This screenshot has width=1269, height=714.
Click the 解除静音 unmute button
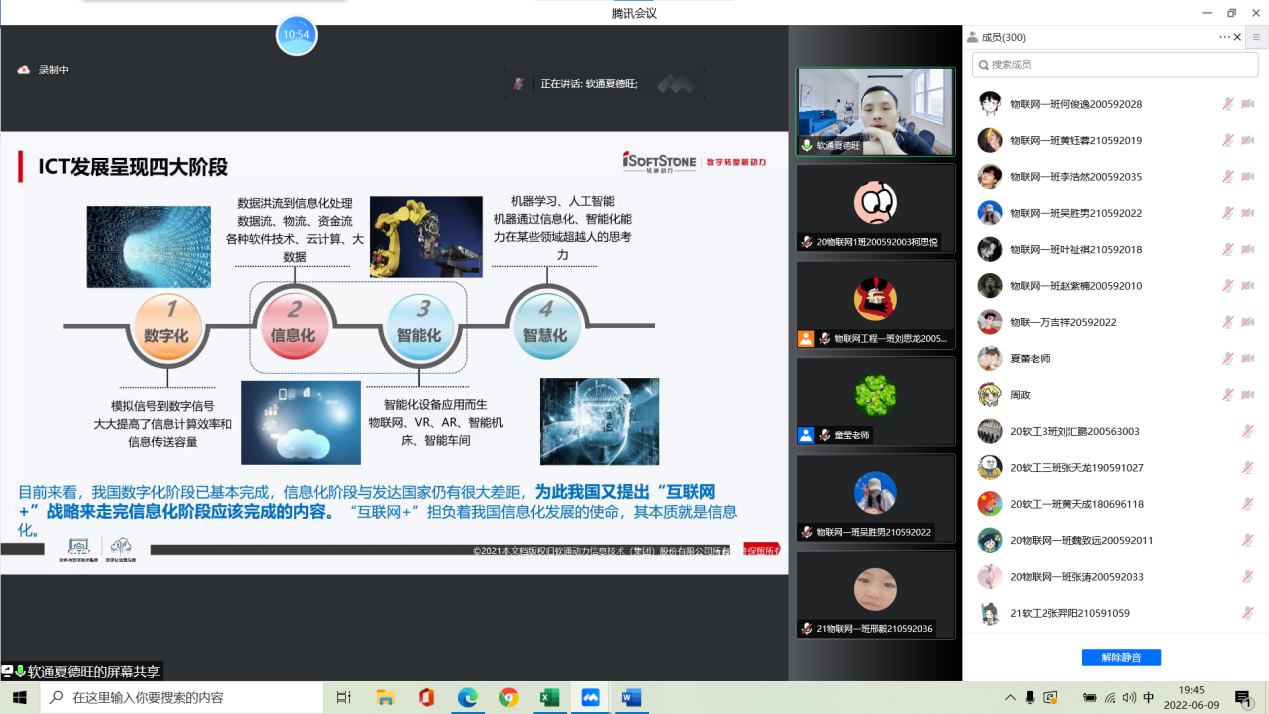(1121, 657)
